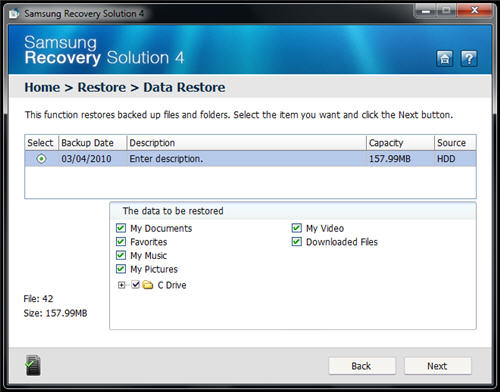Click the My Documents label
The height and width of the screenshot is (392, 500).
pos(161,228)
